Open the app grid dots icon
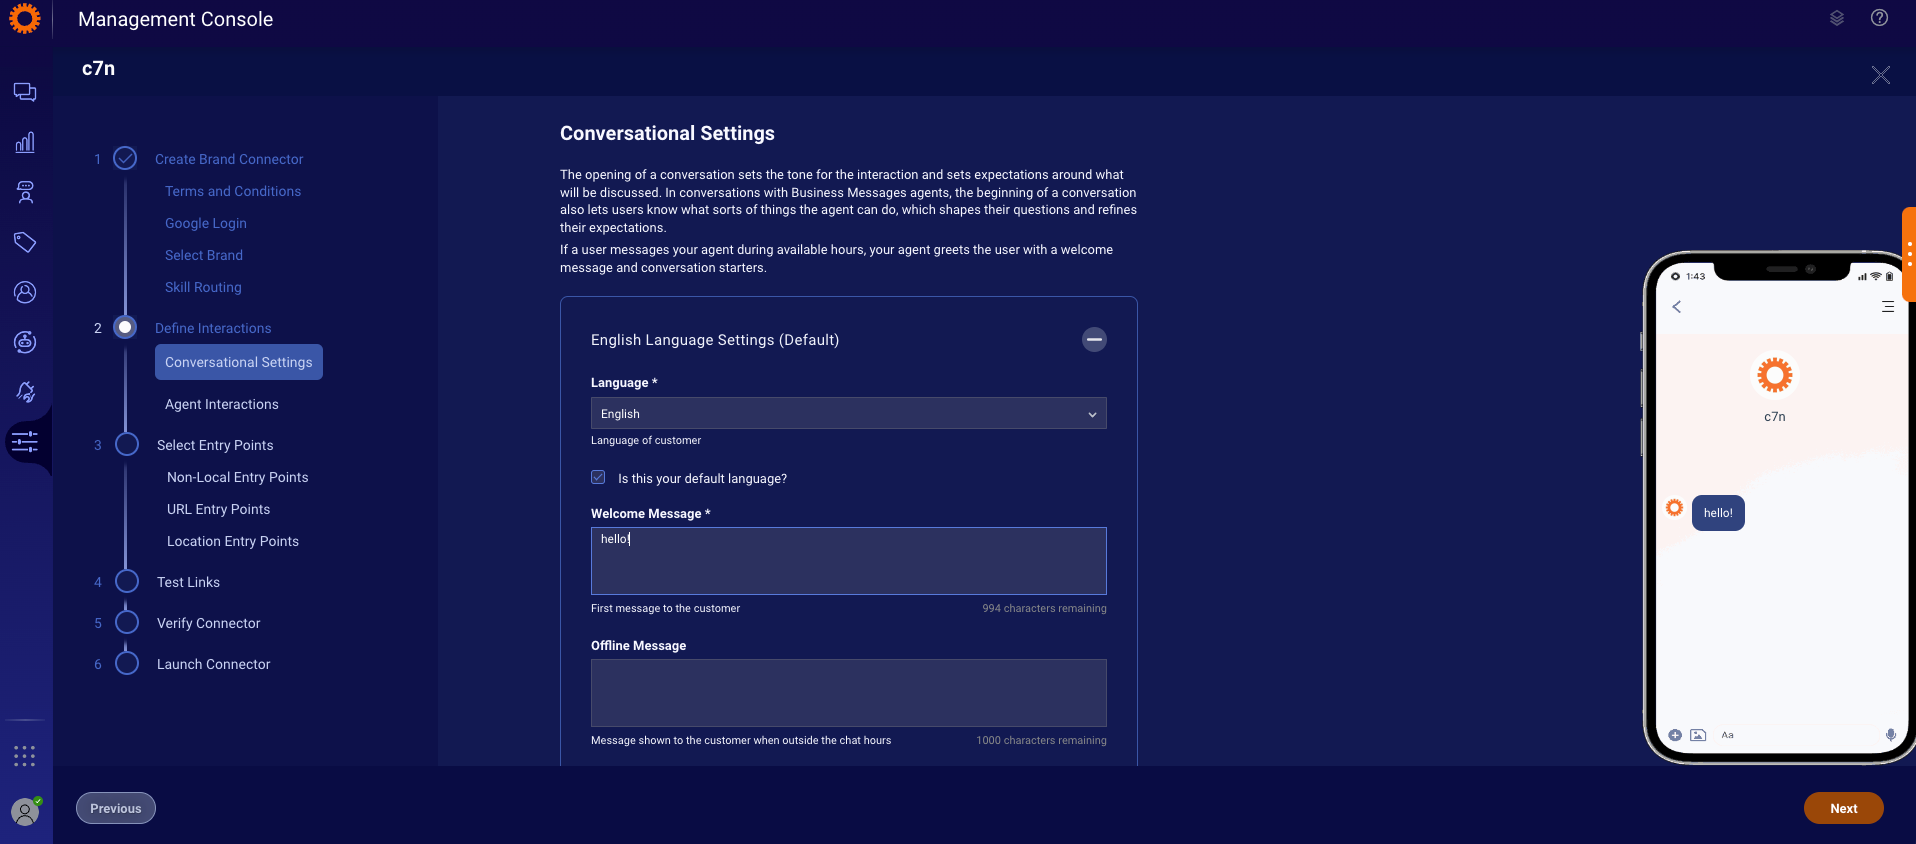The image size is (1916, 844). click(25, 756)
